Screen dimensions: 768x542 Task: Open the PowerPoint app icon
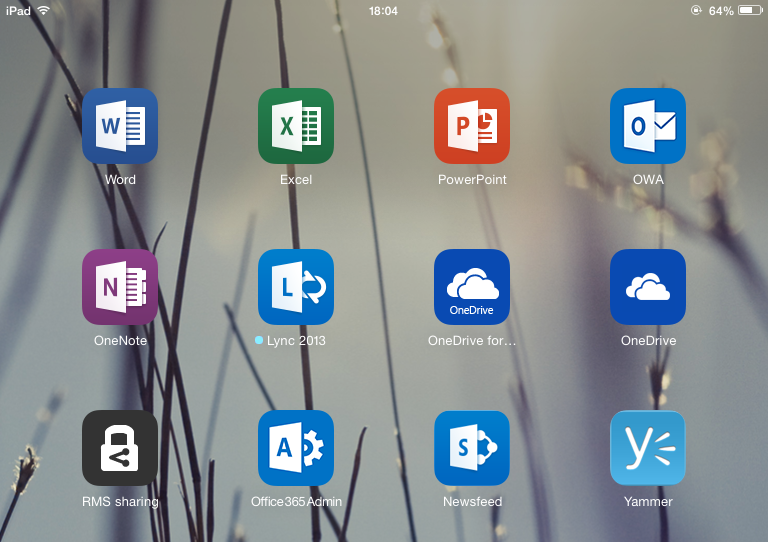click(x=472, y=126)
